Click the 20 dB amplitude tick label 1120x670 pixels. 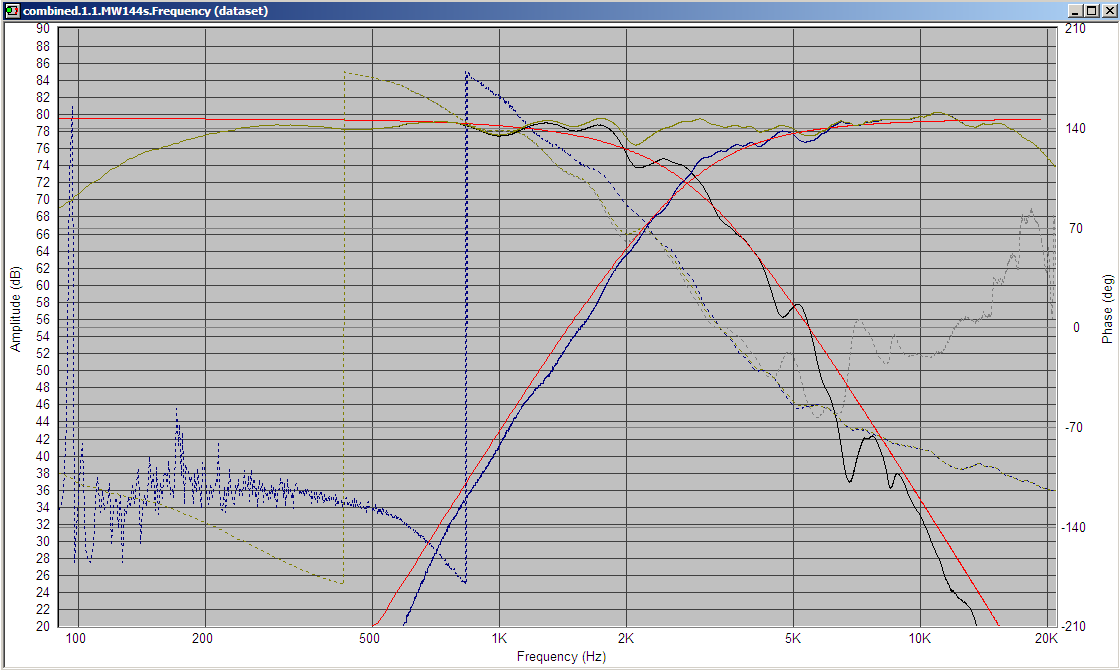[x=43, y=626]
